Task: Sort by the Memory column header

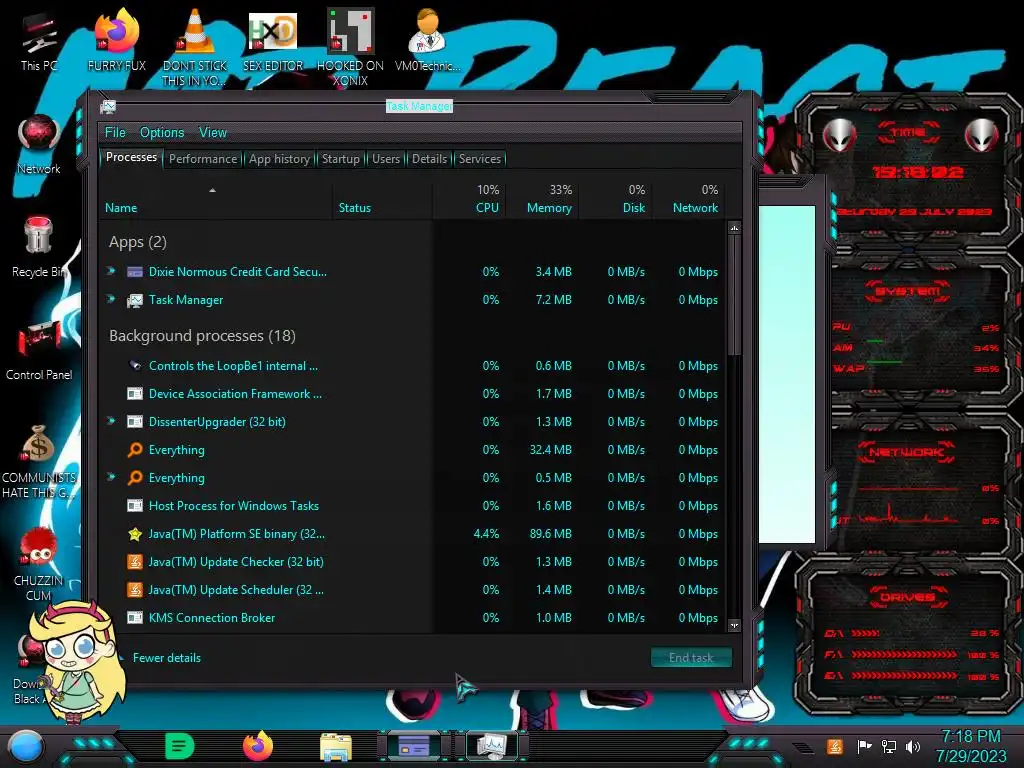Action: point(542,200)
